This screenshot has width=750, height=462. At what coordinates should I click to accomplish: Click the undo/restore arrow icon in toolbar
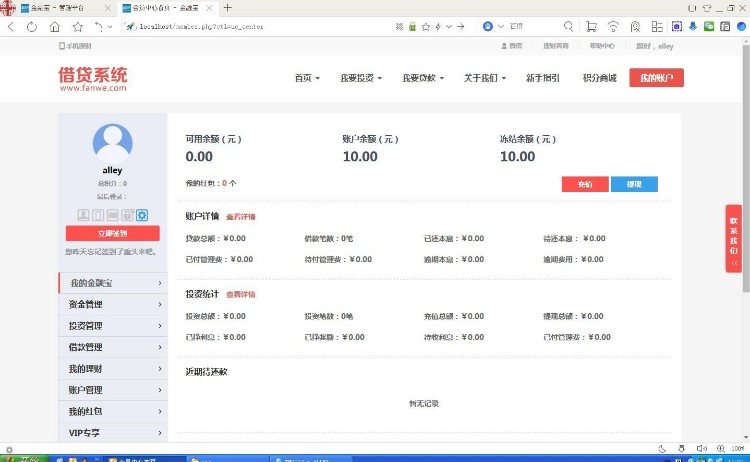click(98, 27)
